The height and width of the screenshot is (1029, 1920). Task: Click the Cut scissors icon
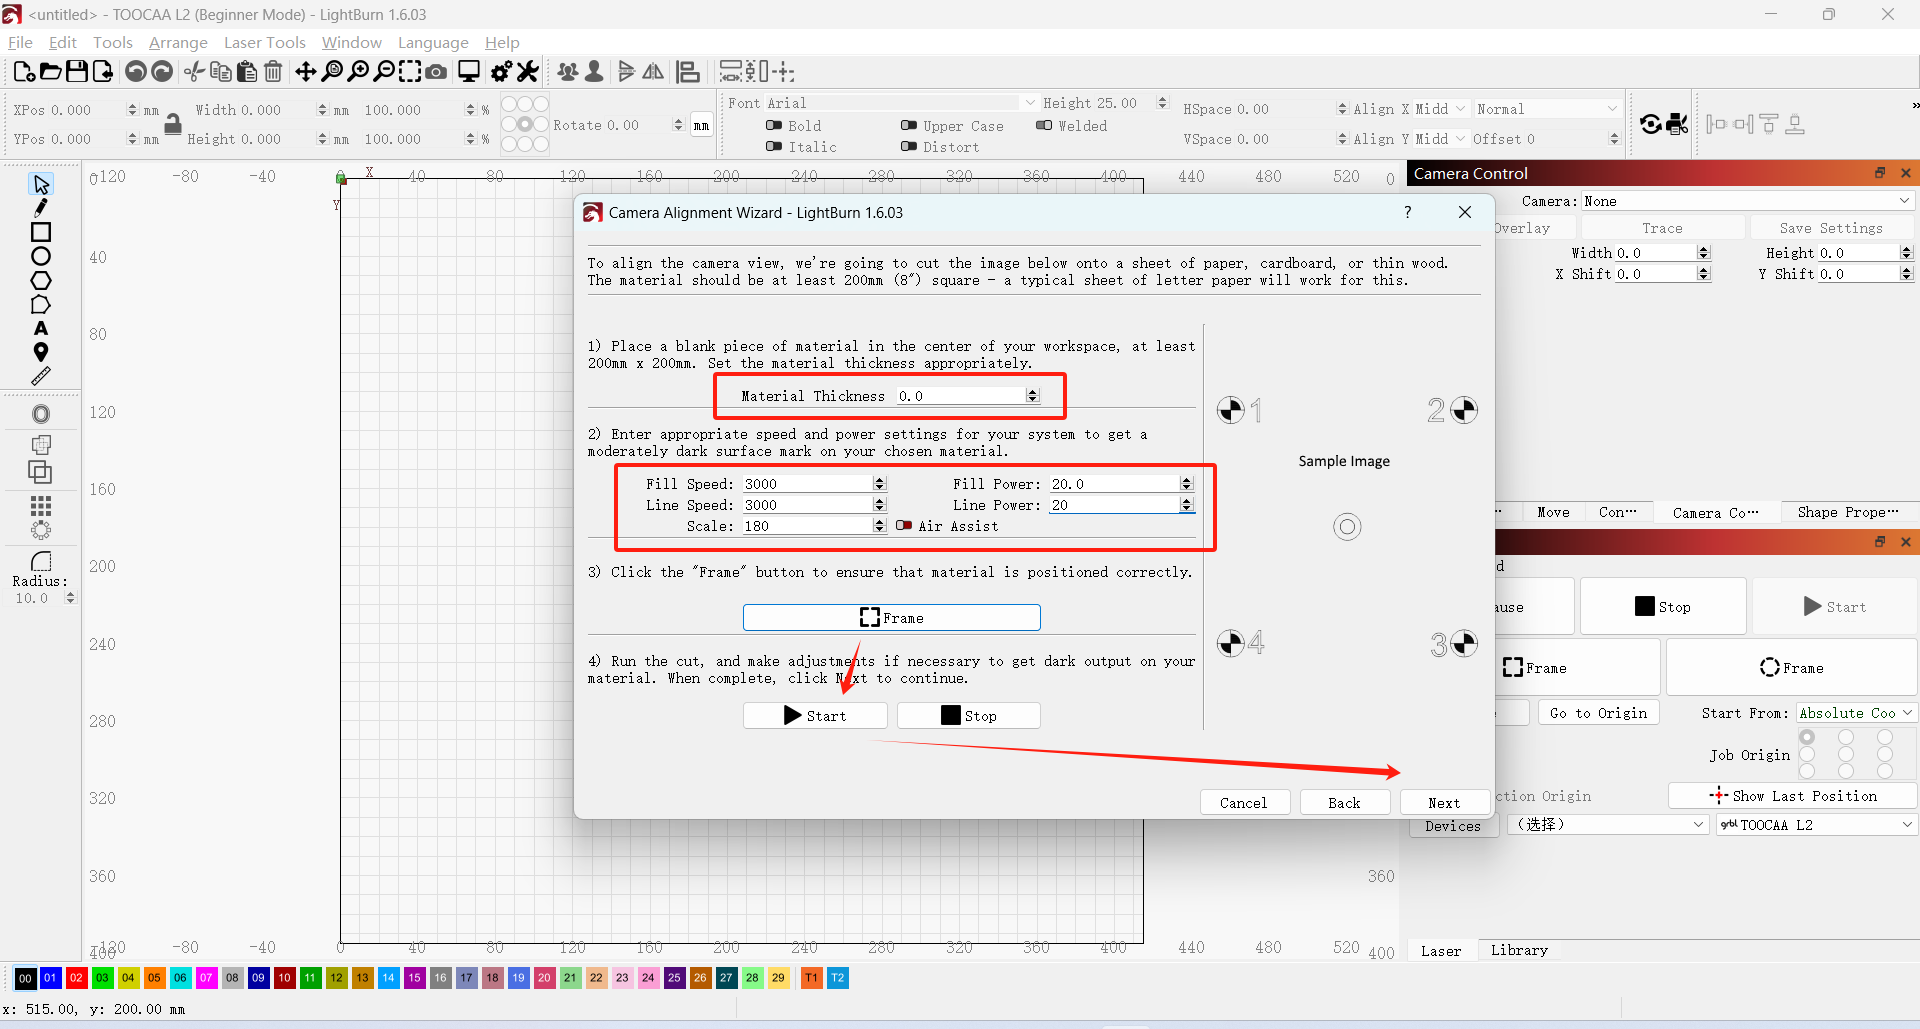[x=195, y=71]
